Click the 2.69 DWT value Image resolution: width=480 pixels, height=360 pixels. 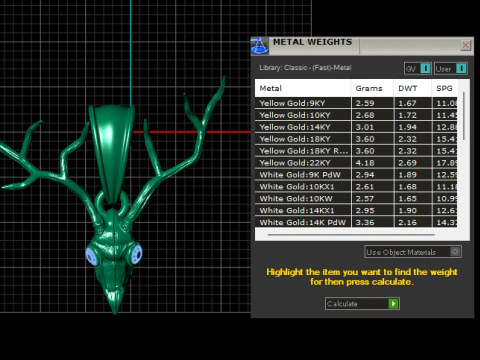[x=407, y=163]
